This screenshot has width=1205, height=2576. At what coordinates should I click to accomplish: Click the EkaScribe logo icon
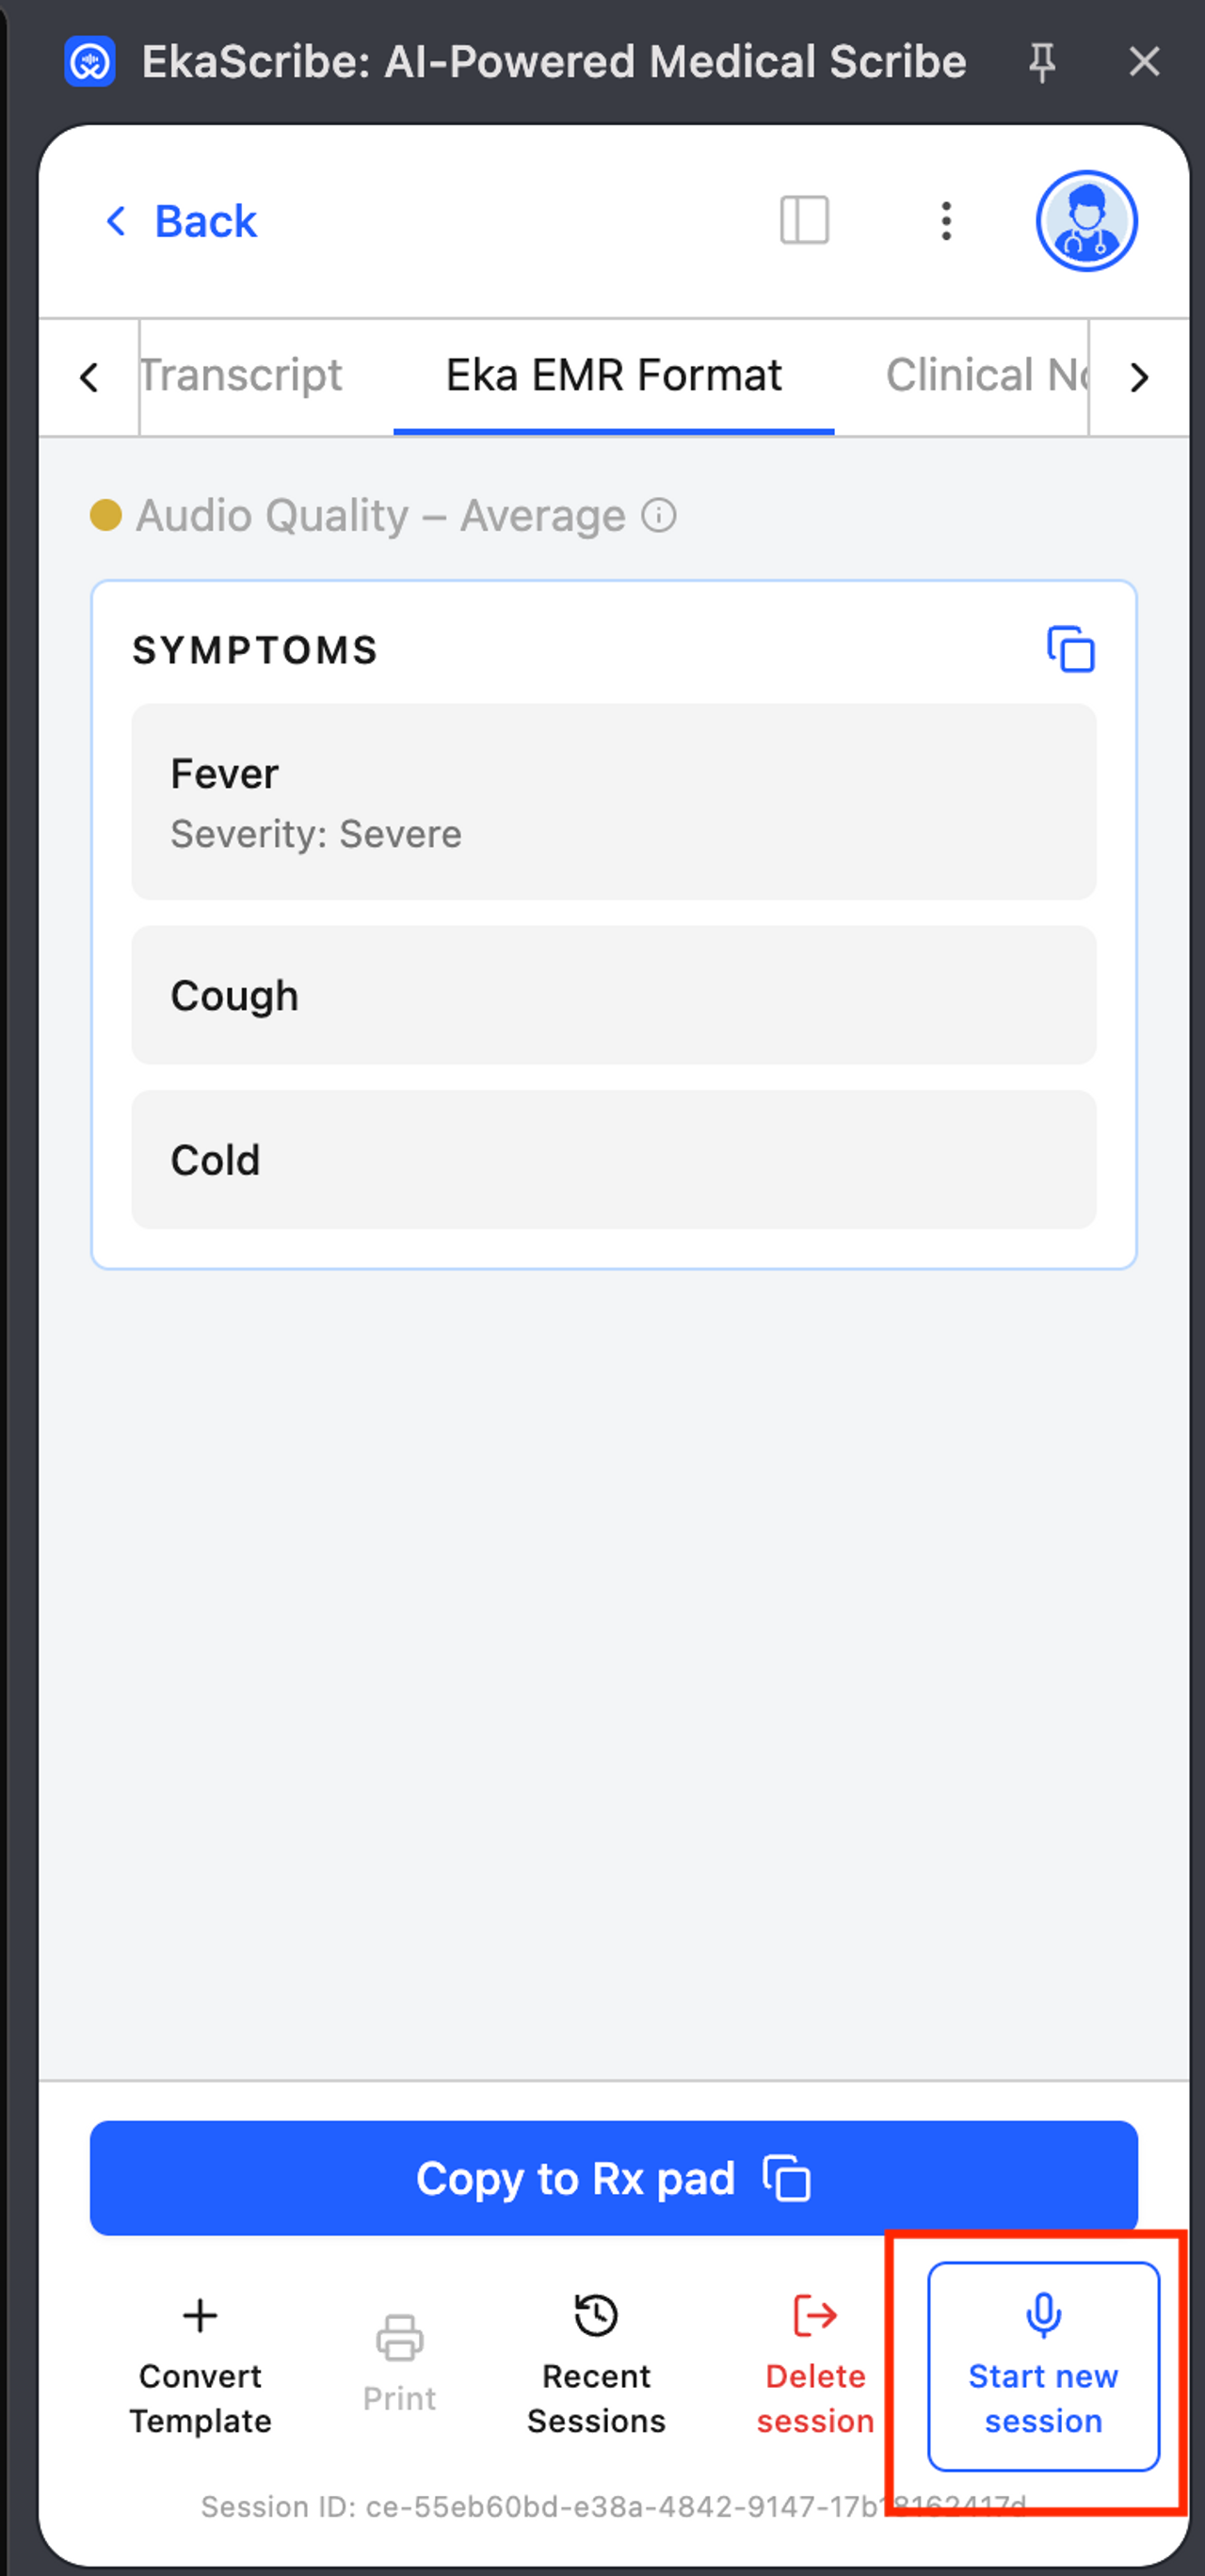[x=90, y=62]
